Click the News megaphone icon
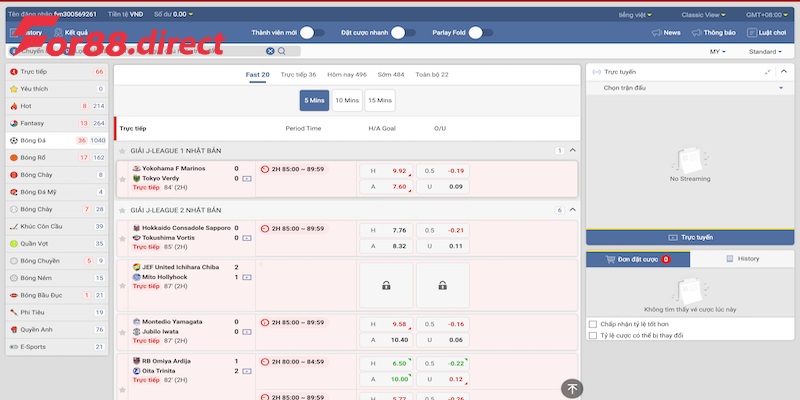The image size is (800, 400). (656, 33)
